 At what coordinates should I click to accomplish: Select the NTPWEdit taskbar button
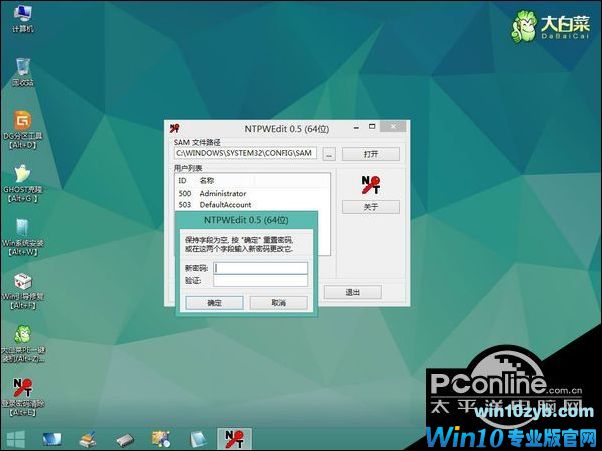coord(234,439)
